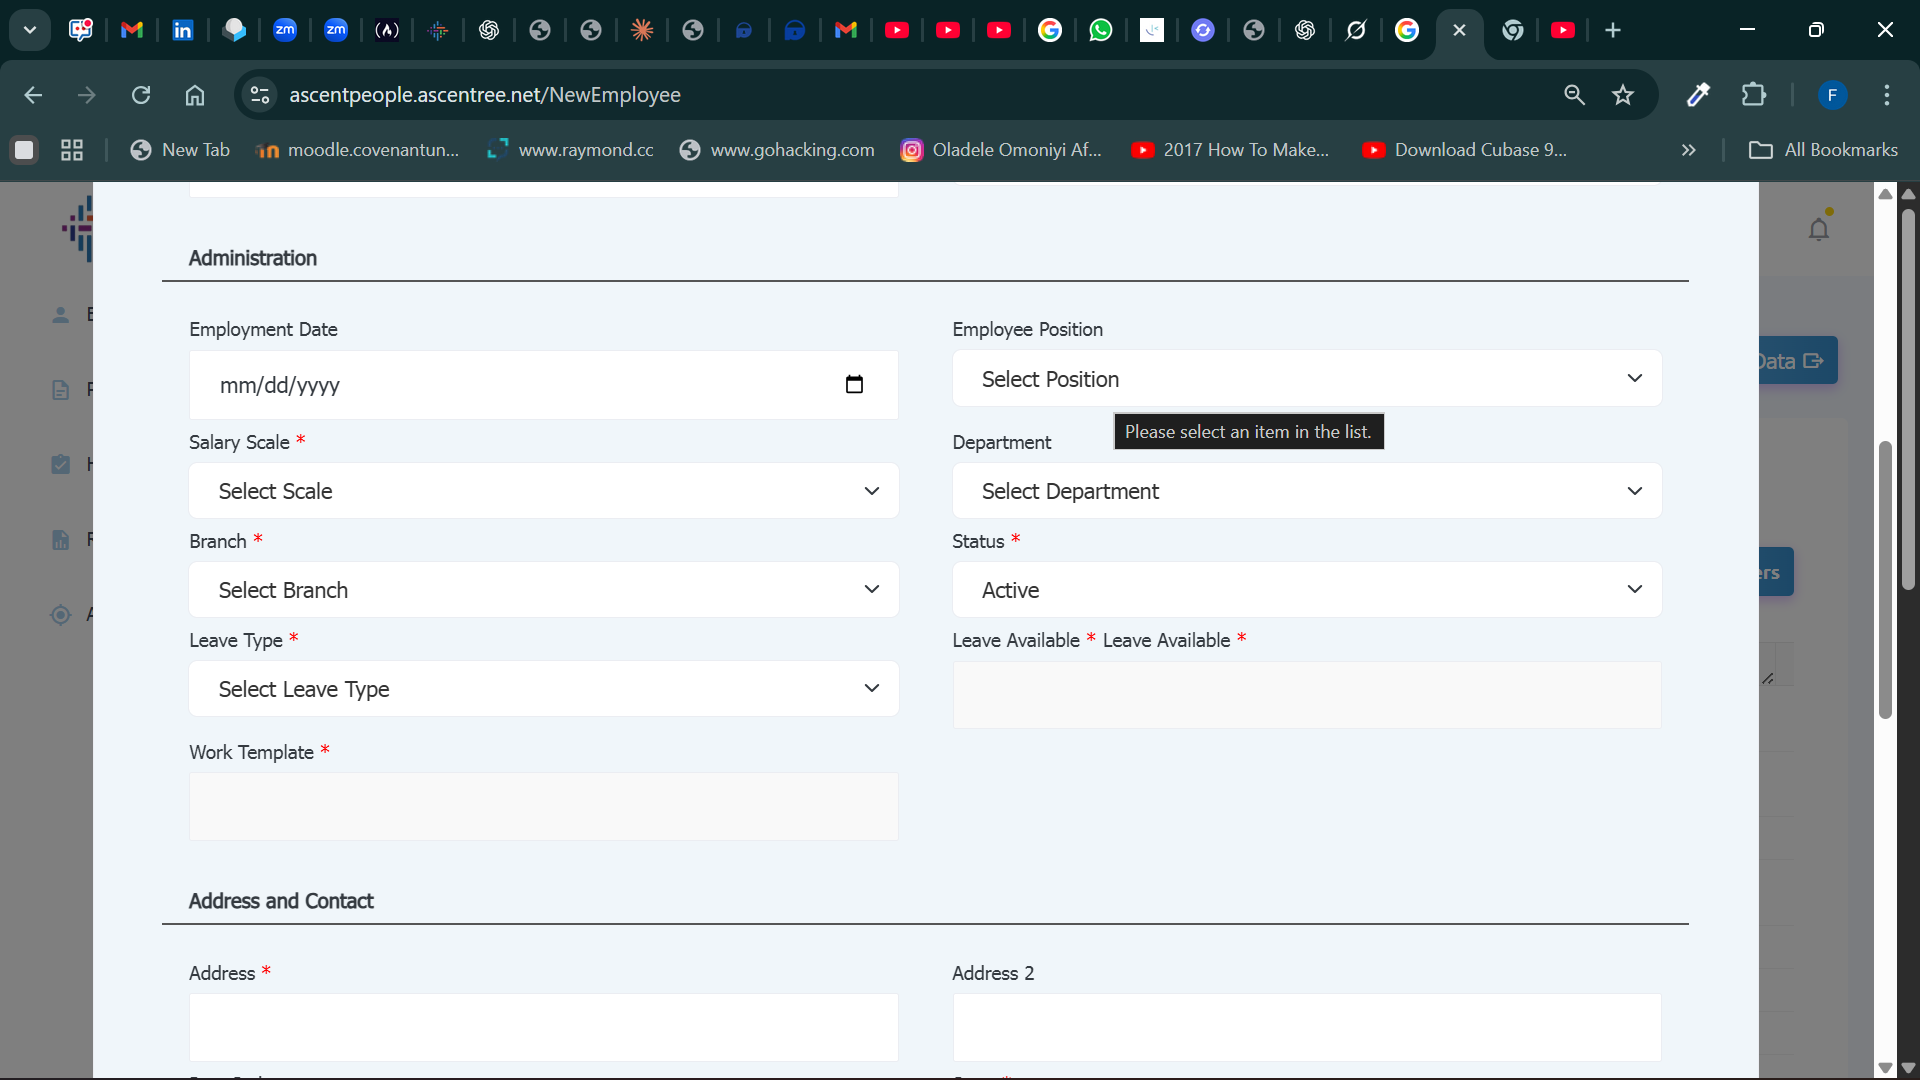
Task: Open the browser extensions puzzle icon
Action: (x=1754, y=95)
